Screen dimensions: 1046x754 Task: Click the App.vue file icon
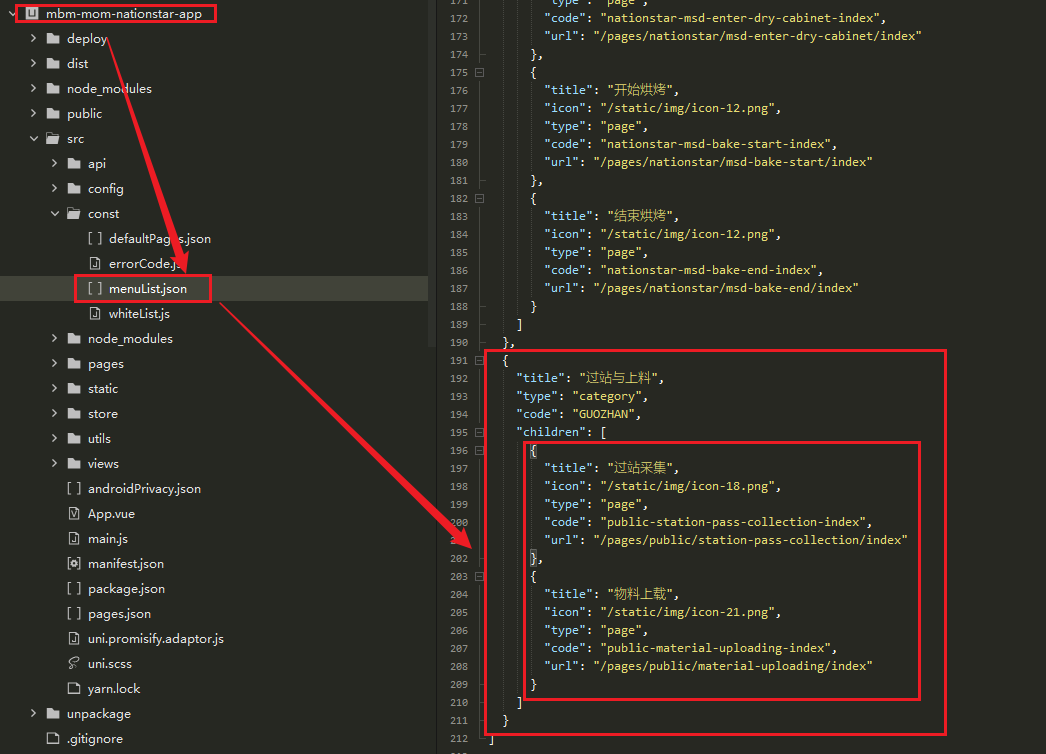[74, 514]
